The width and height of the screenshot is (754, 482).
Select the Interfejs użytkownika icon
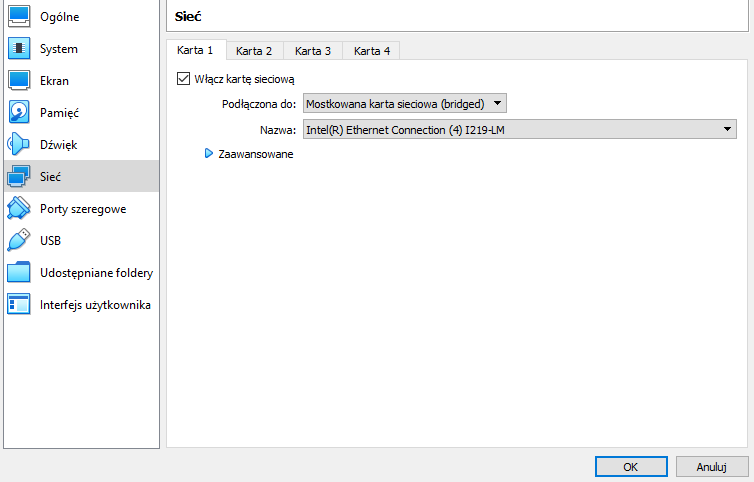19,304
